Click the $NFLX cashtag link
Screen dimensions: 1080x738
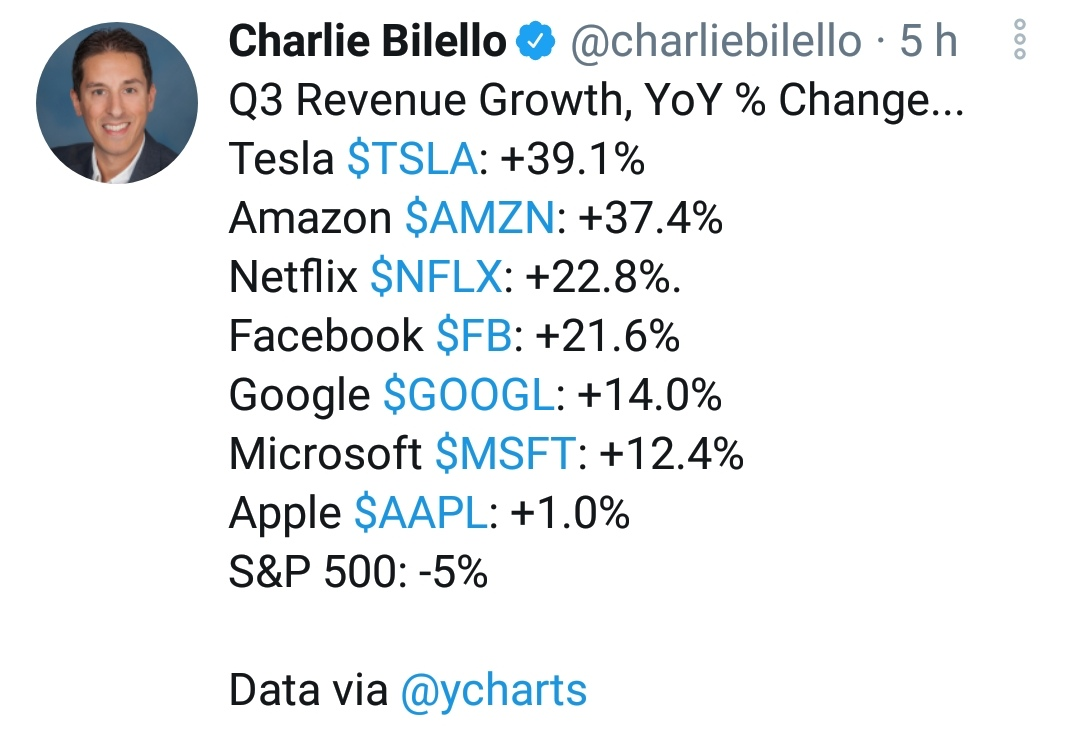pyautogui.click(x=435, y=278)
